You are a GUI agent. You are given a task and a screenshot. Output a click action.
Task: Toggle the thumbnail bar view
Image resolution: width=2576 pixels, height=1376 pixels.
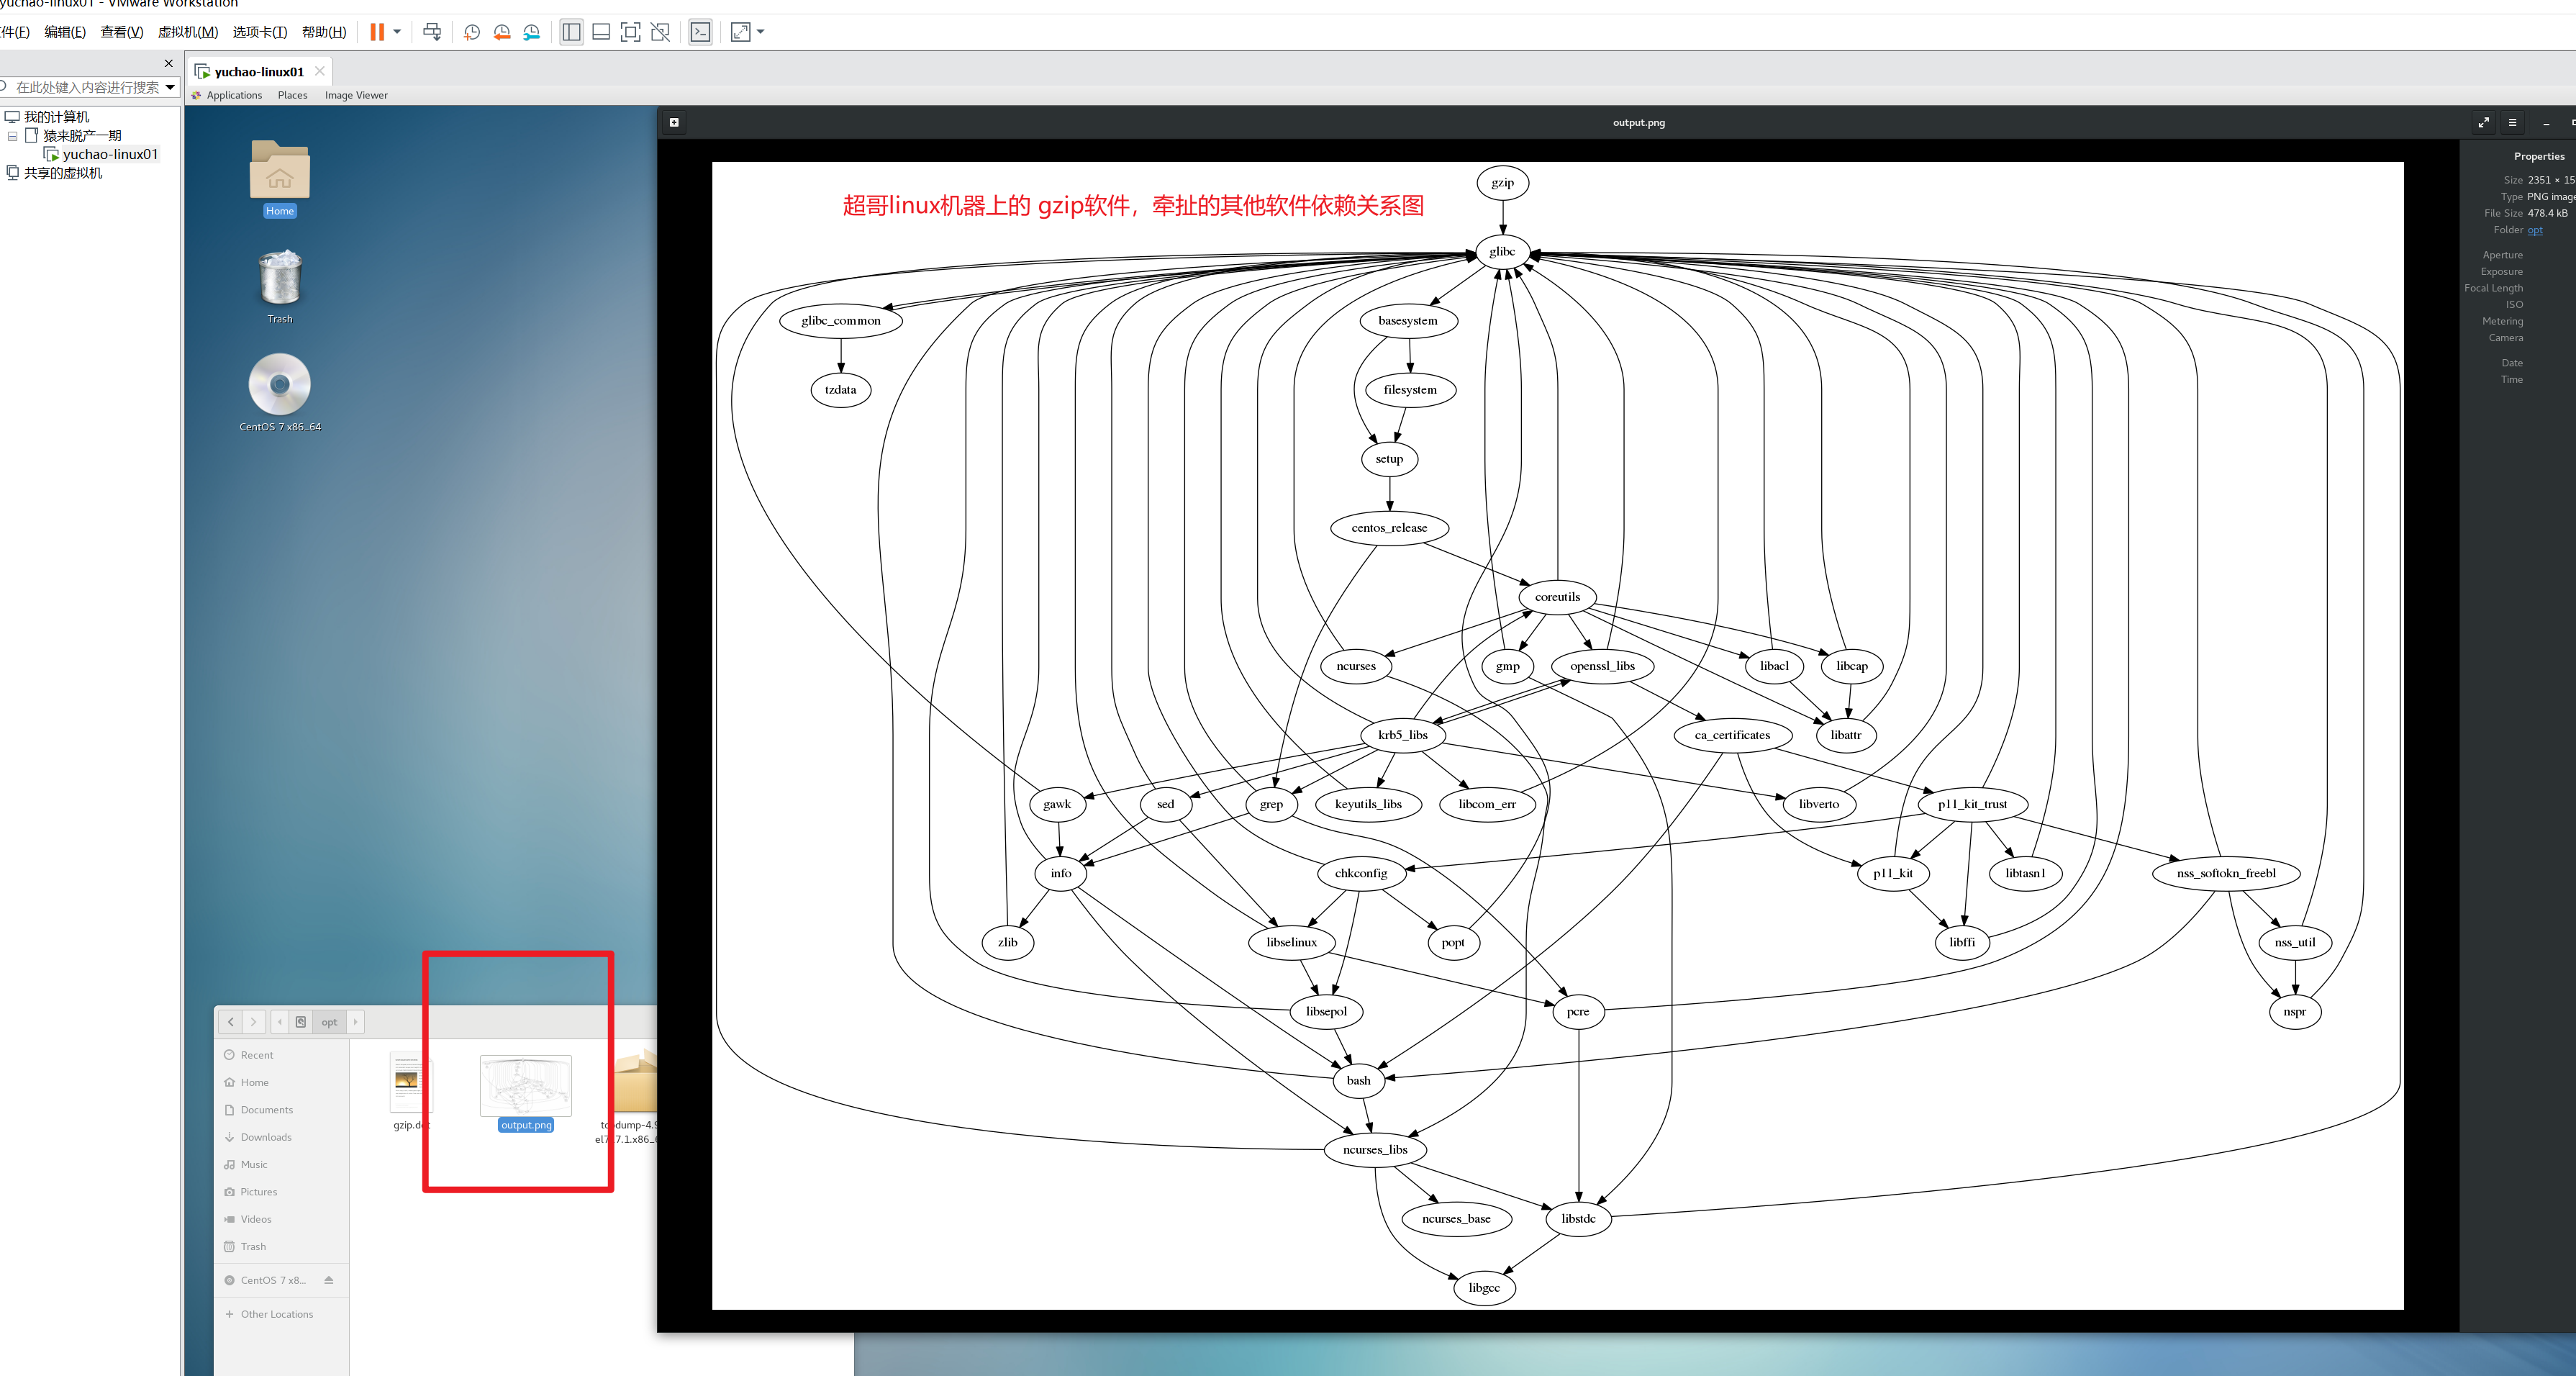point(601,32)
